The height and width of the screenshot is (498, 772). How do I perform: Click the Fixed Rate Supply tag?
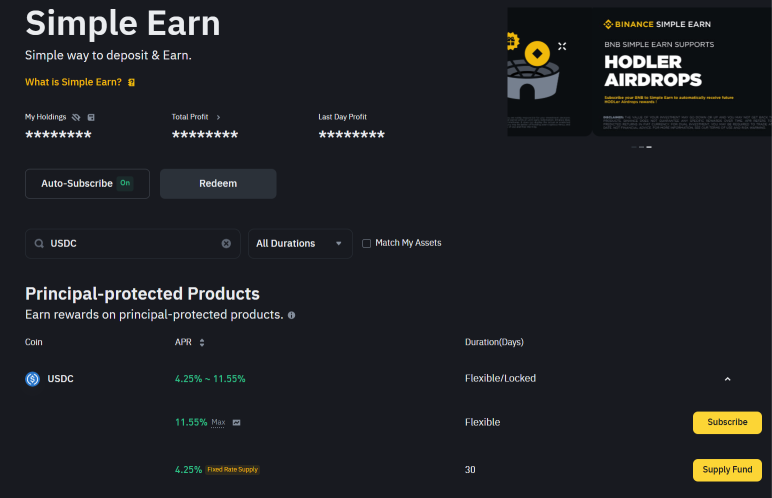(232, 469)
